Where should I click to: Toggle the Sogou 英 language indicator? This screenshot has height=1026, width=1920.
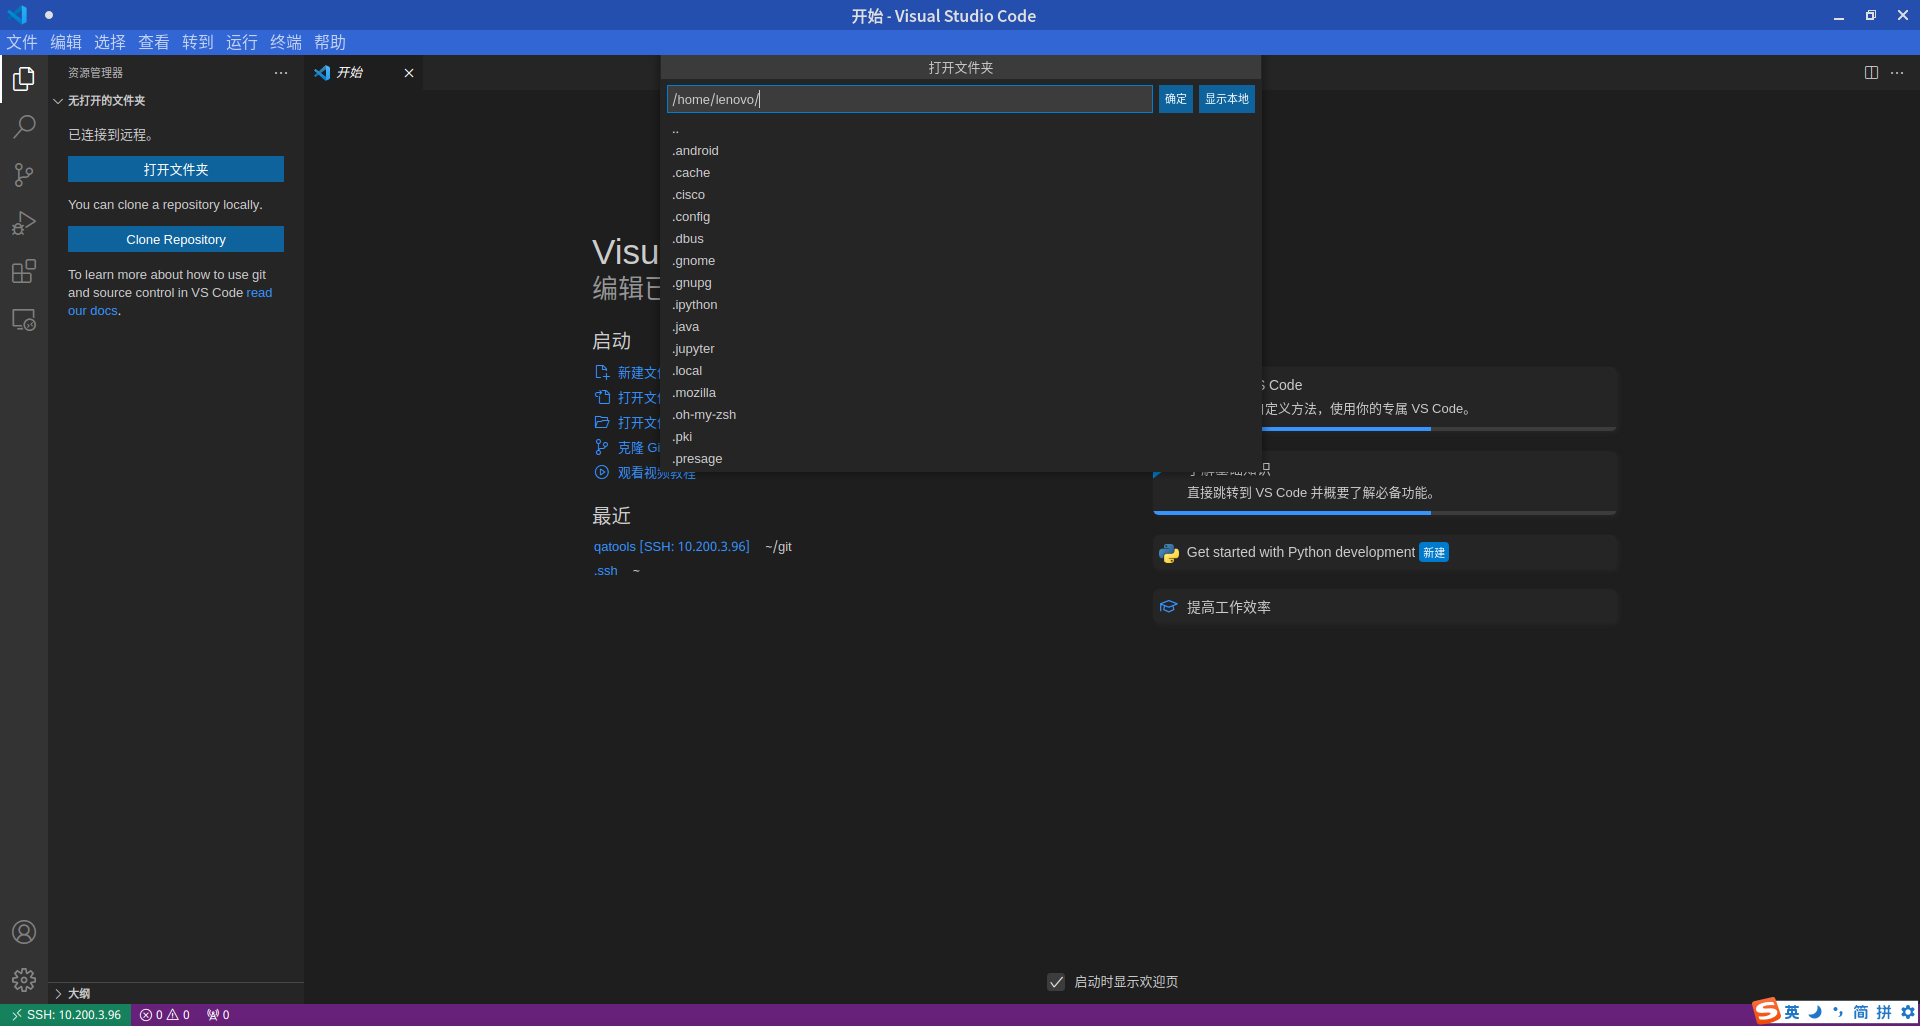pos(1792,1013)
